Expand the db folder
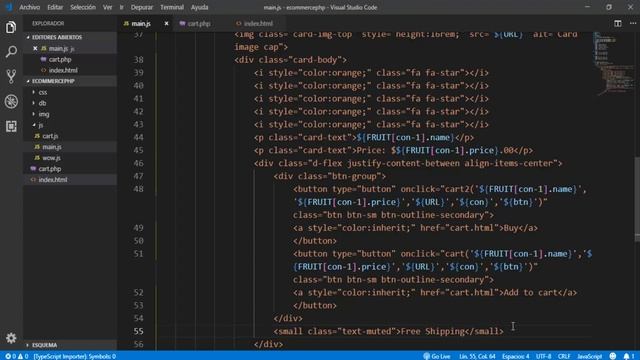Screen dimensions: 640x360 point(42,103)
